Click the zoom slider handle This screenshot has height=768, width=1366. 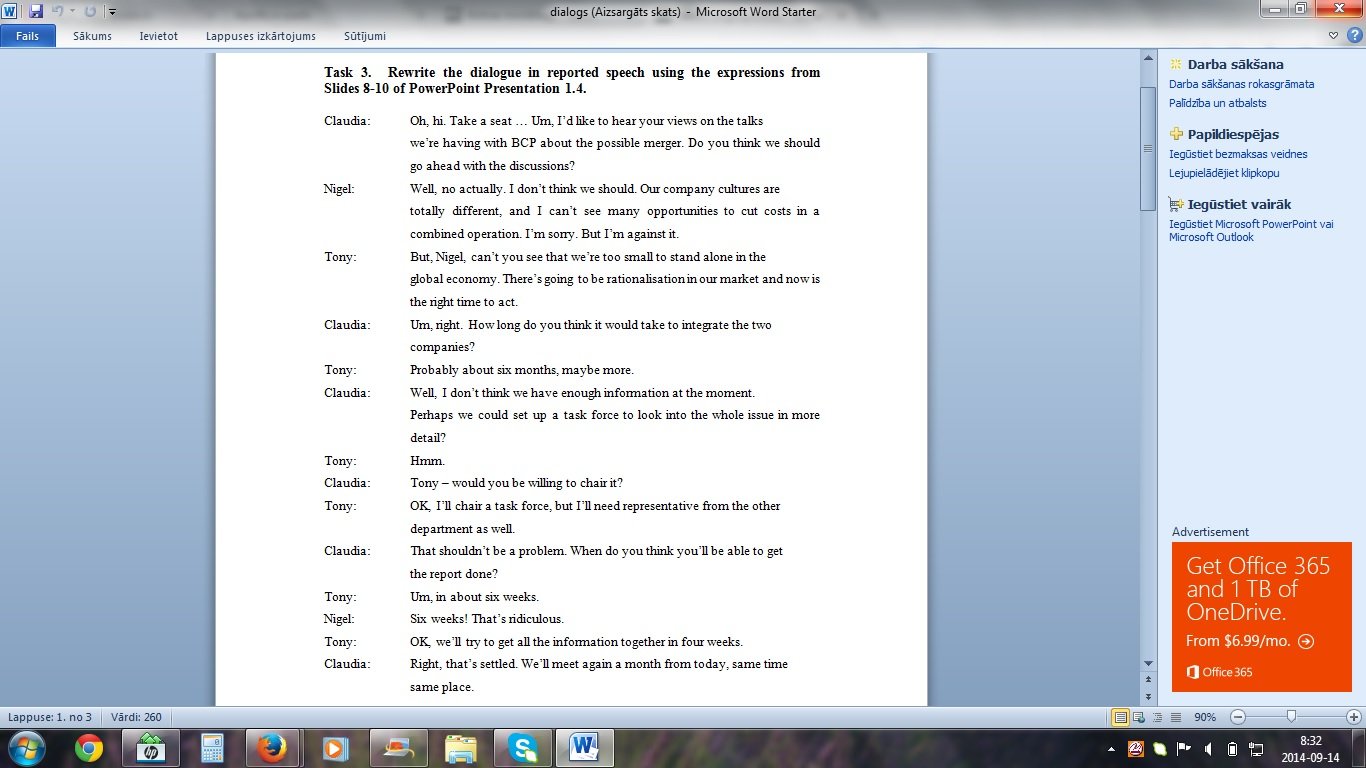click(x=1292, y=717)
